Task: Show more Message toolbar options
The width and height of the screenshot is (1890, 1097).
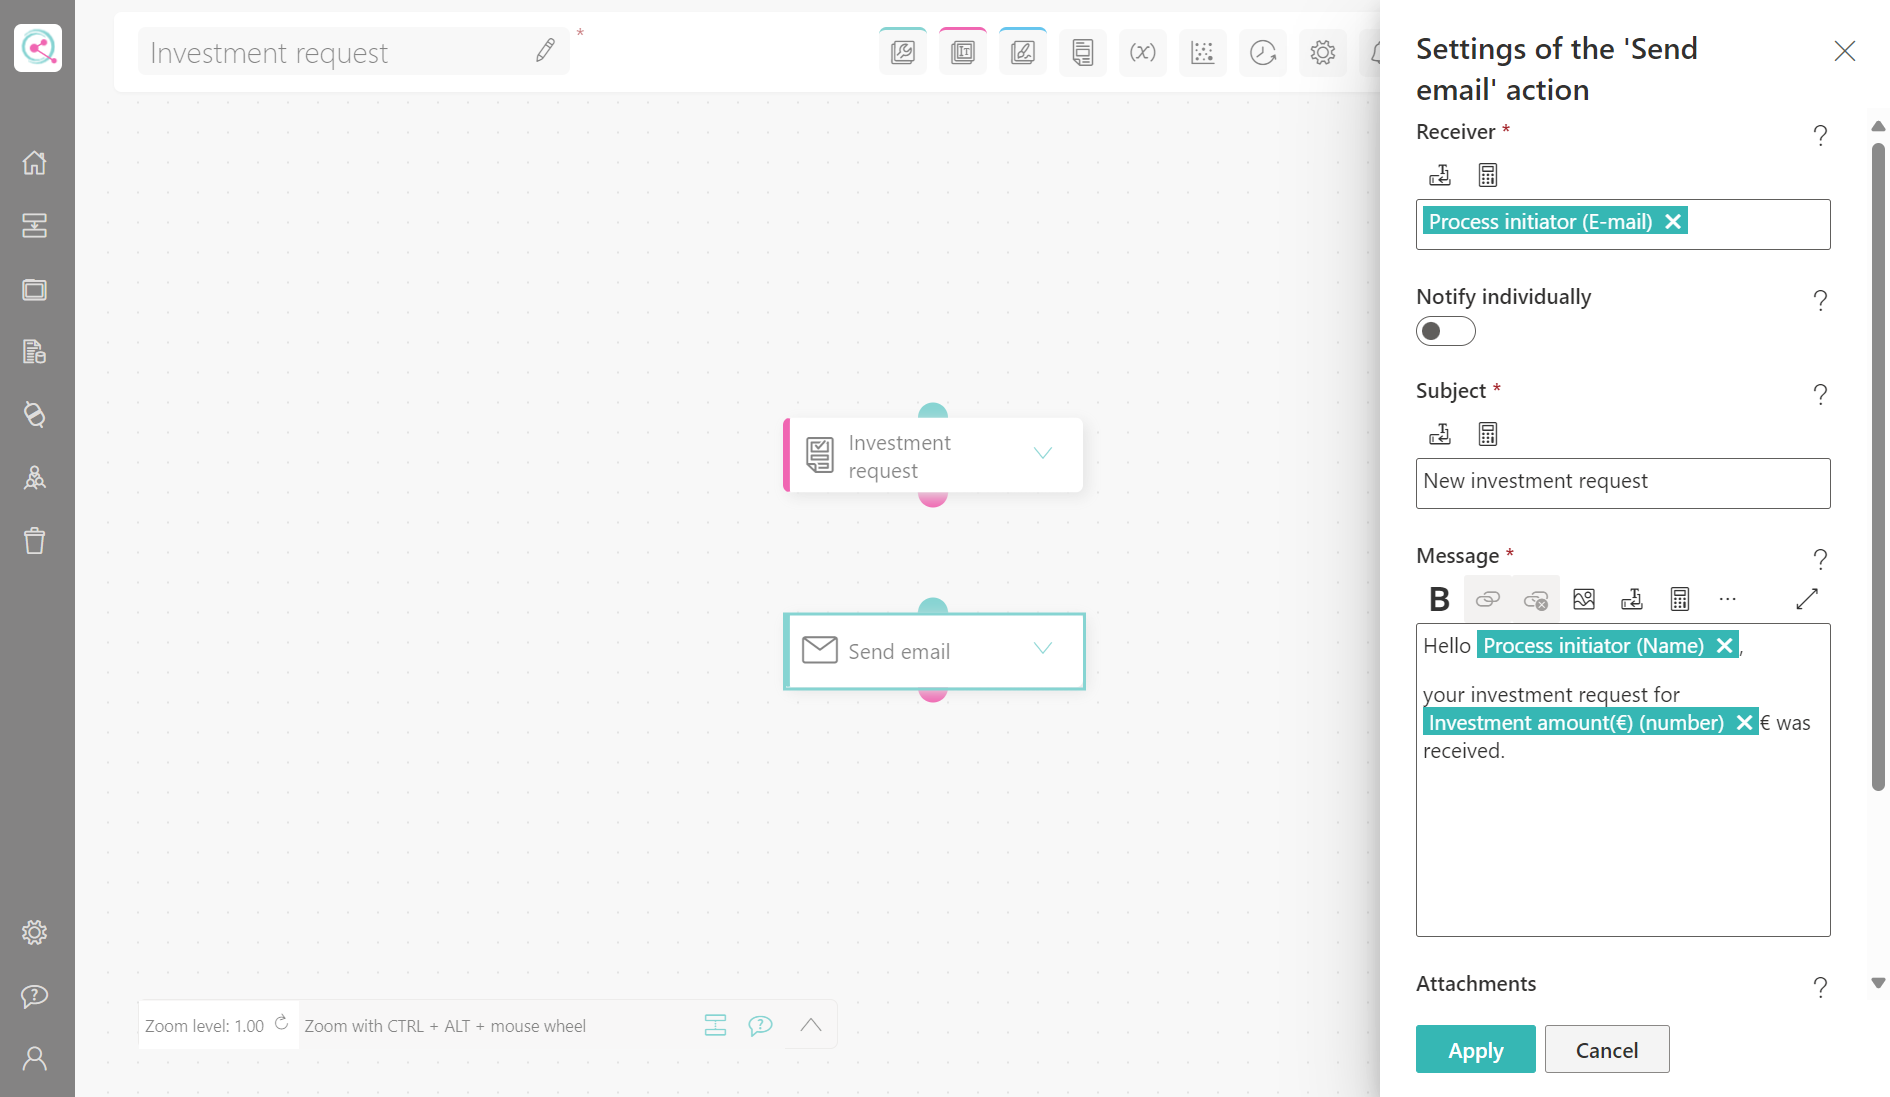Action: point(1728,599)
